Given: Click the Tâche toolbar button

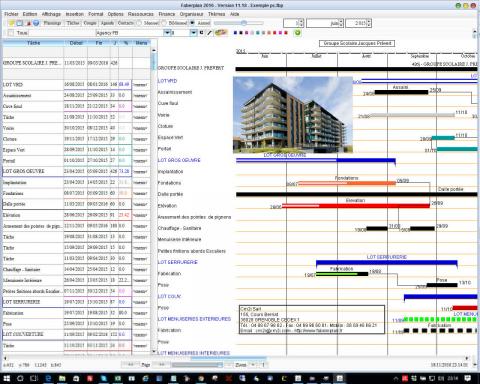Looking at the screenshot, I should 73,23.
